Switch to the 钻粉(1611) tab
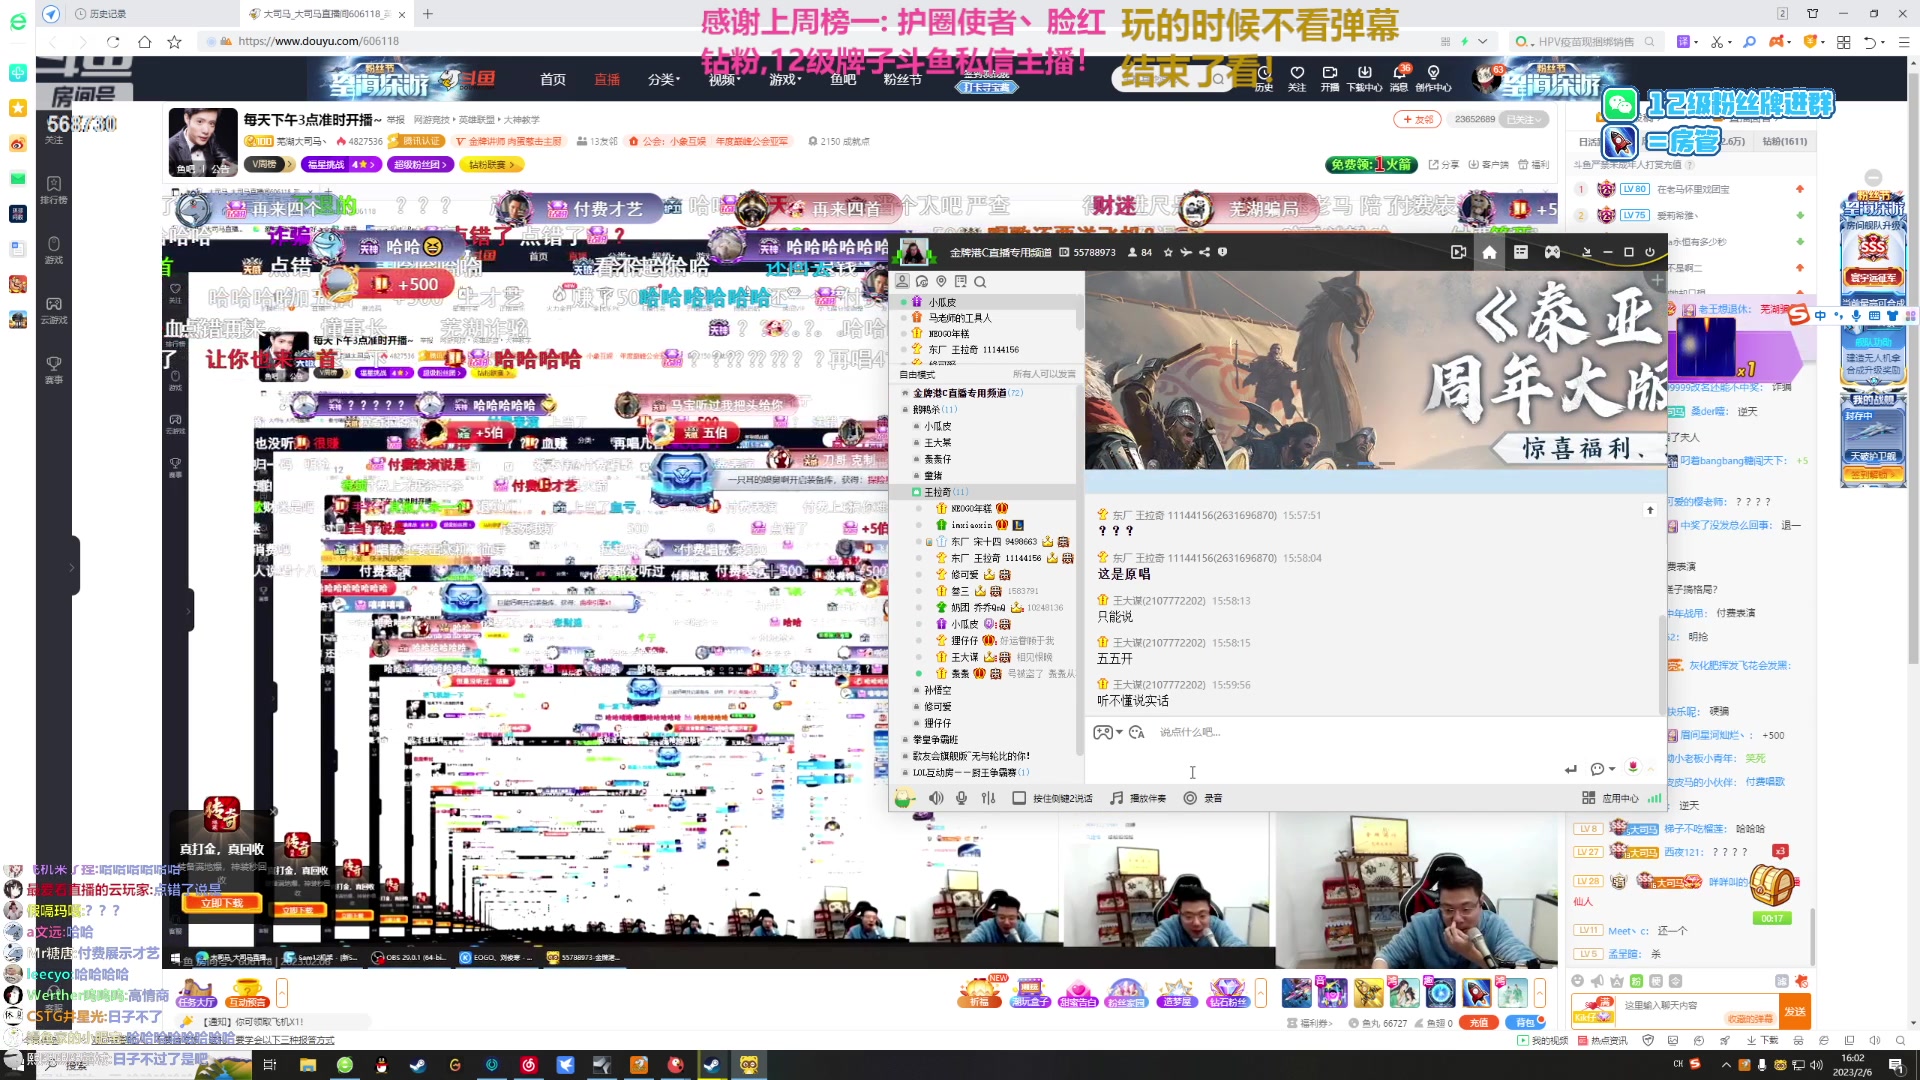This screenshot has height=1080, width=1920. (x=1784, y=142)
